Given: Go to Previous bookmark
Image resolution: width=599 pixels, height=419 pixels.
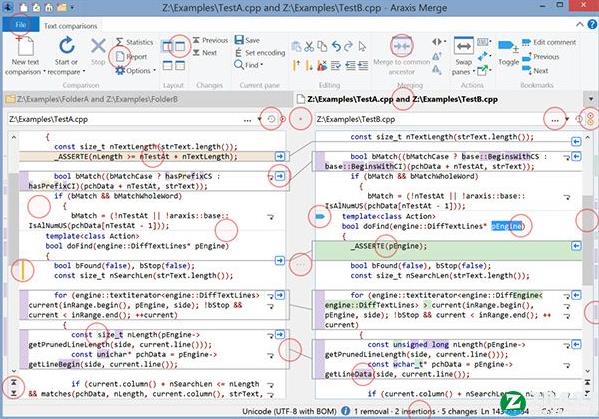Looking at the screenshot, I should point(541,57).
